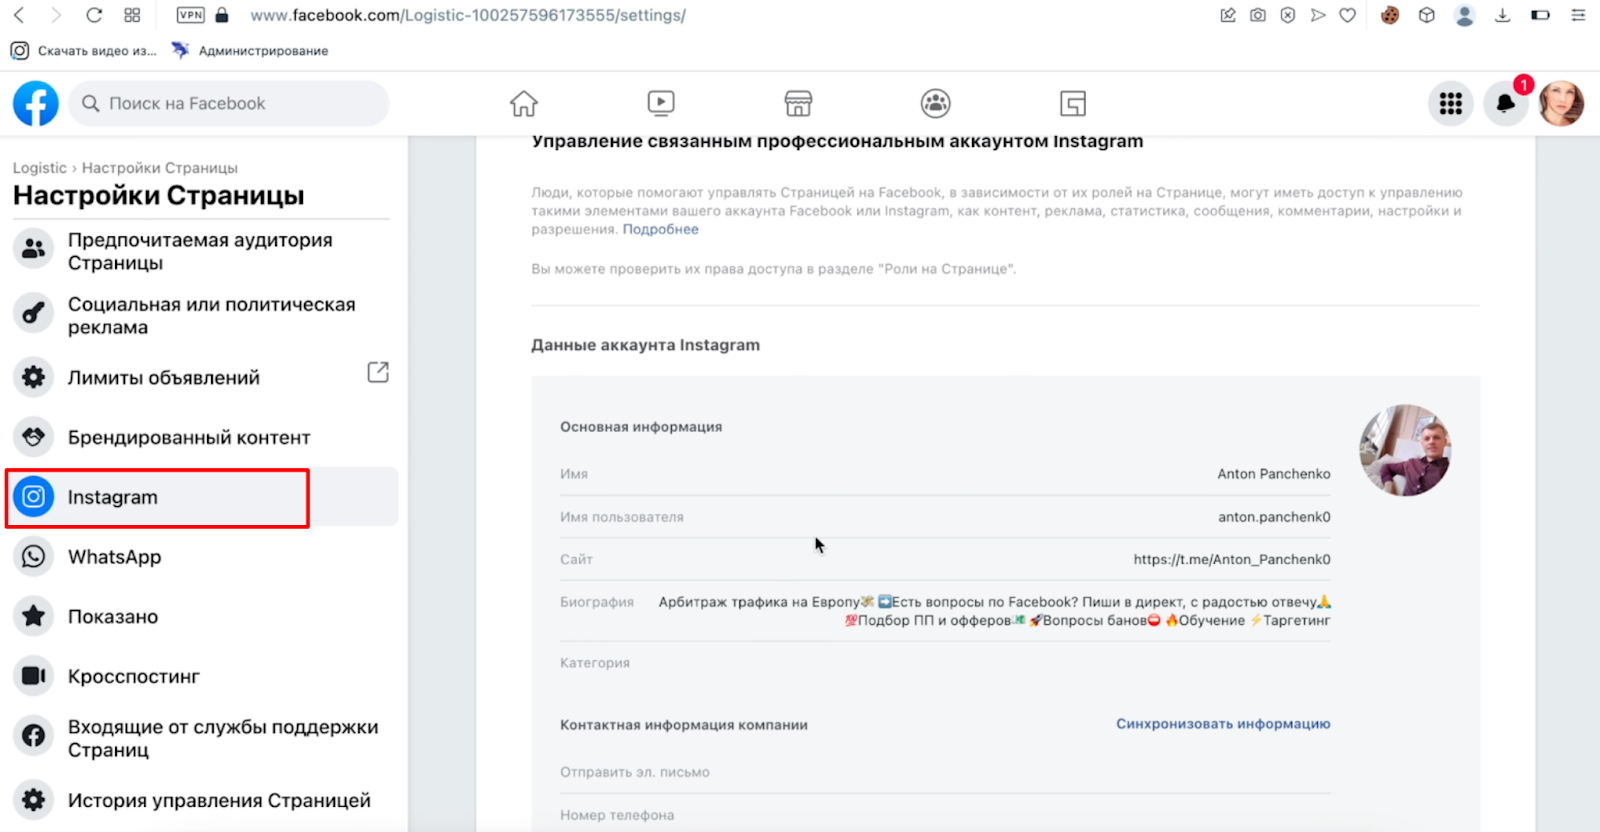Click the 'Номер телефона' row
This screenshot has width=1600, height=832.
[x=945, y=815]
